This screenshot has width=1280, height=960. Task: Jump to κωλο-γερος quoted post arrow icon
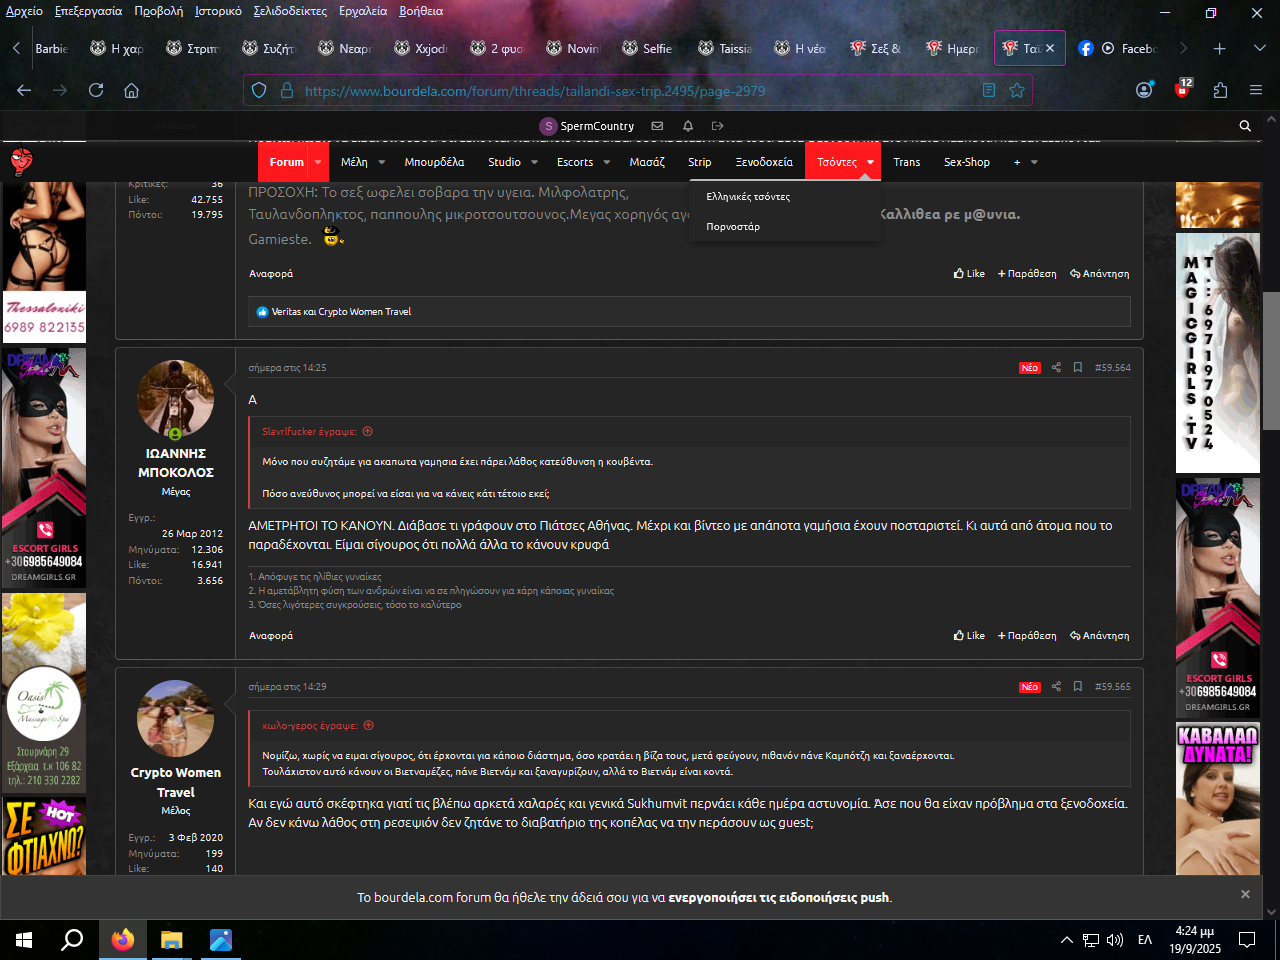tap(369, 726)
